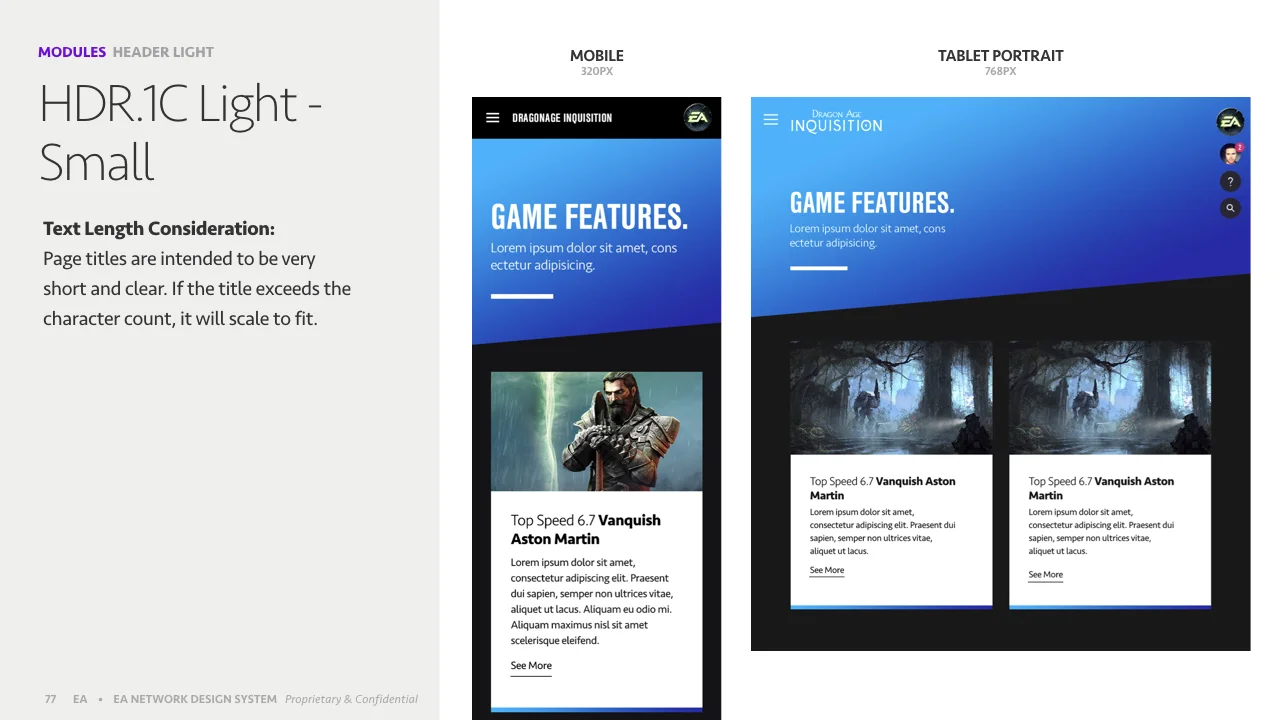This screenshot has width=1280, height=720.
Task: Select the DRAGONAGE INQUISITION mobile title
Action: coord(562,118)
